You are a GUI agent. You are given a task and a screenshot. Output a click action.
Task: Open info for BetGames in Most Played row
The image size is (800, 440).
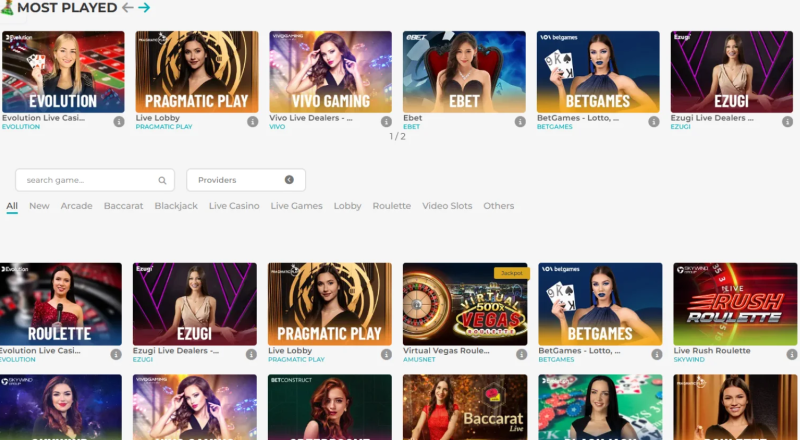(x=654, y=121)
